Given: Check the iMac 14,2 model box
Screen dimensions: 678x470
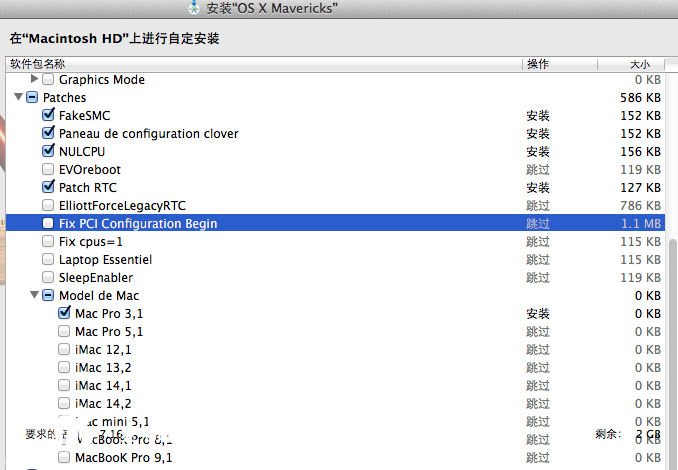Looking at the screenshot, I should [x=64, y=404].
